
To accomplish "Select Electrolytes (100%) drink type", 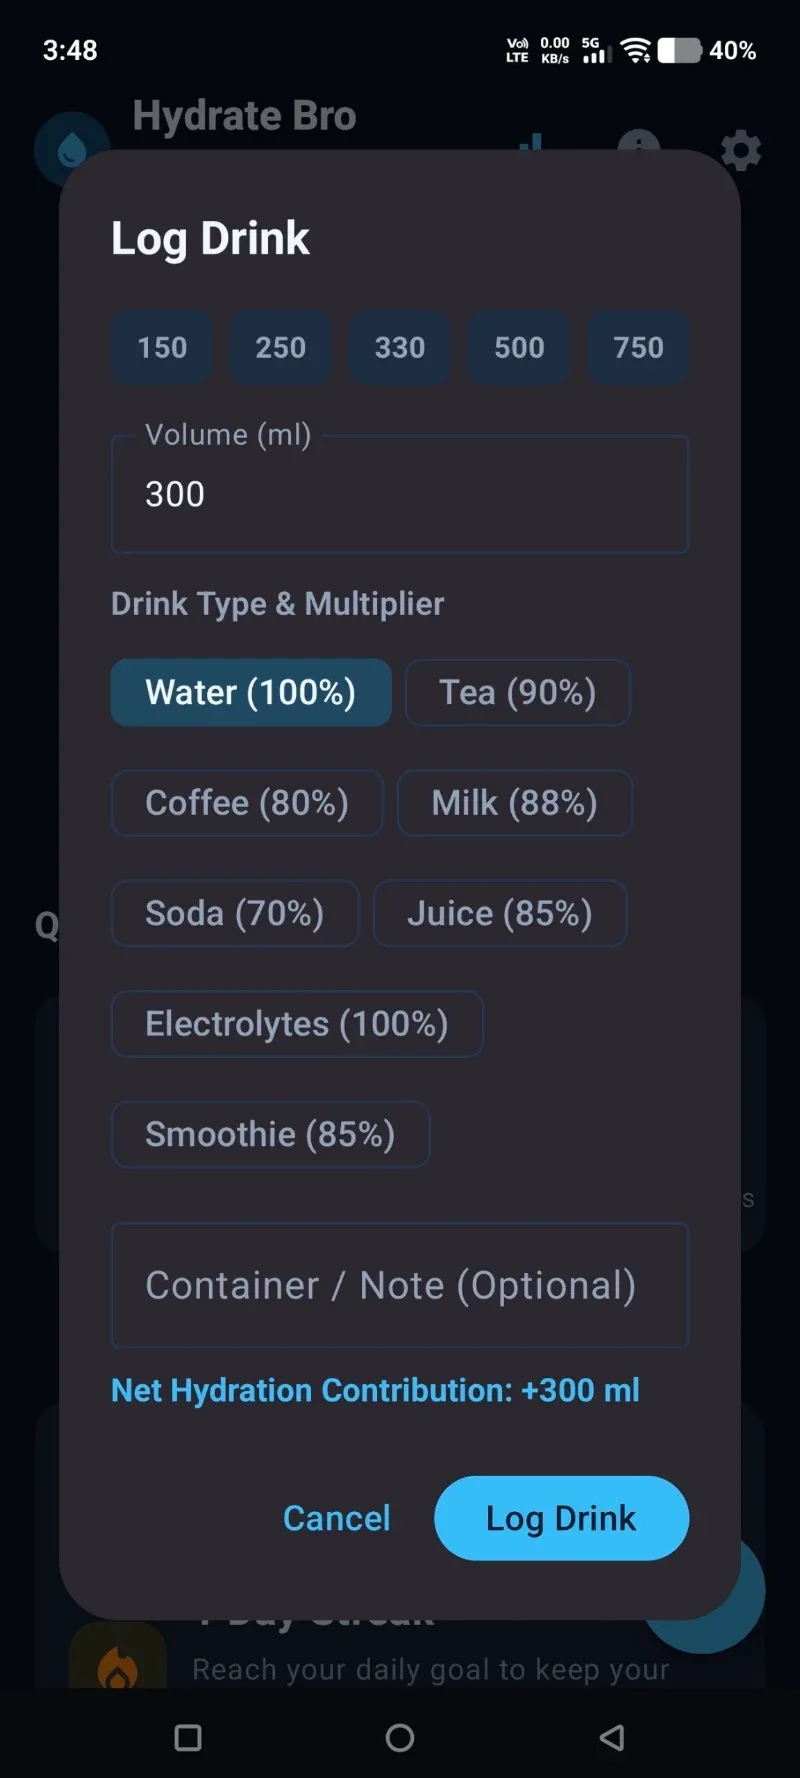I will tap(297, 1024).
